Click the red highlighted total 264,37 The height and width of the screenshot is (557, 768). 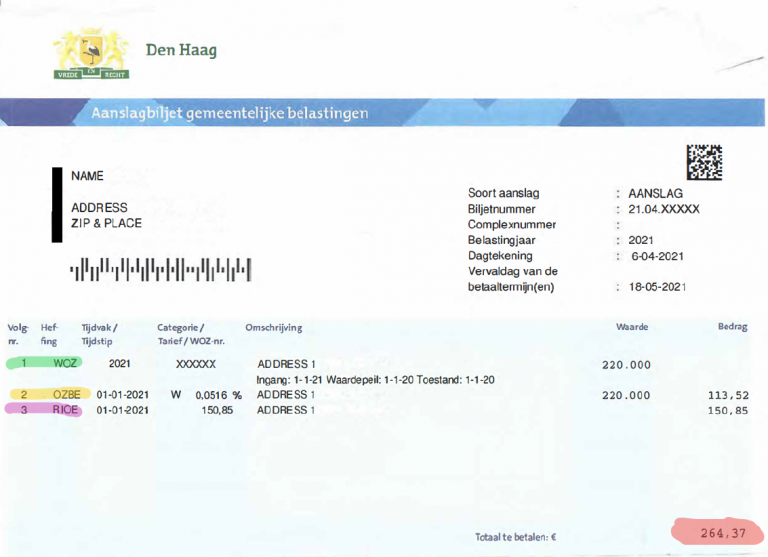pos(718,532)
